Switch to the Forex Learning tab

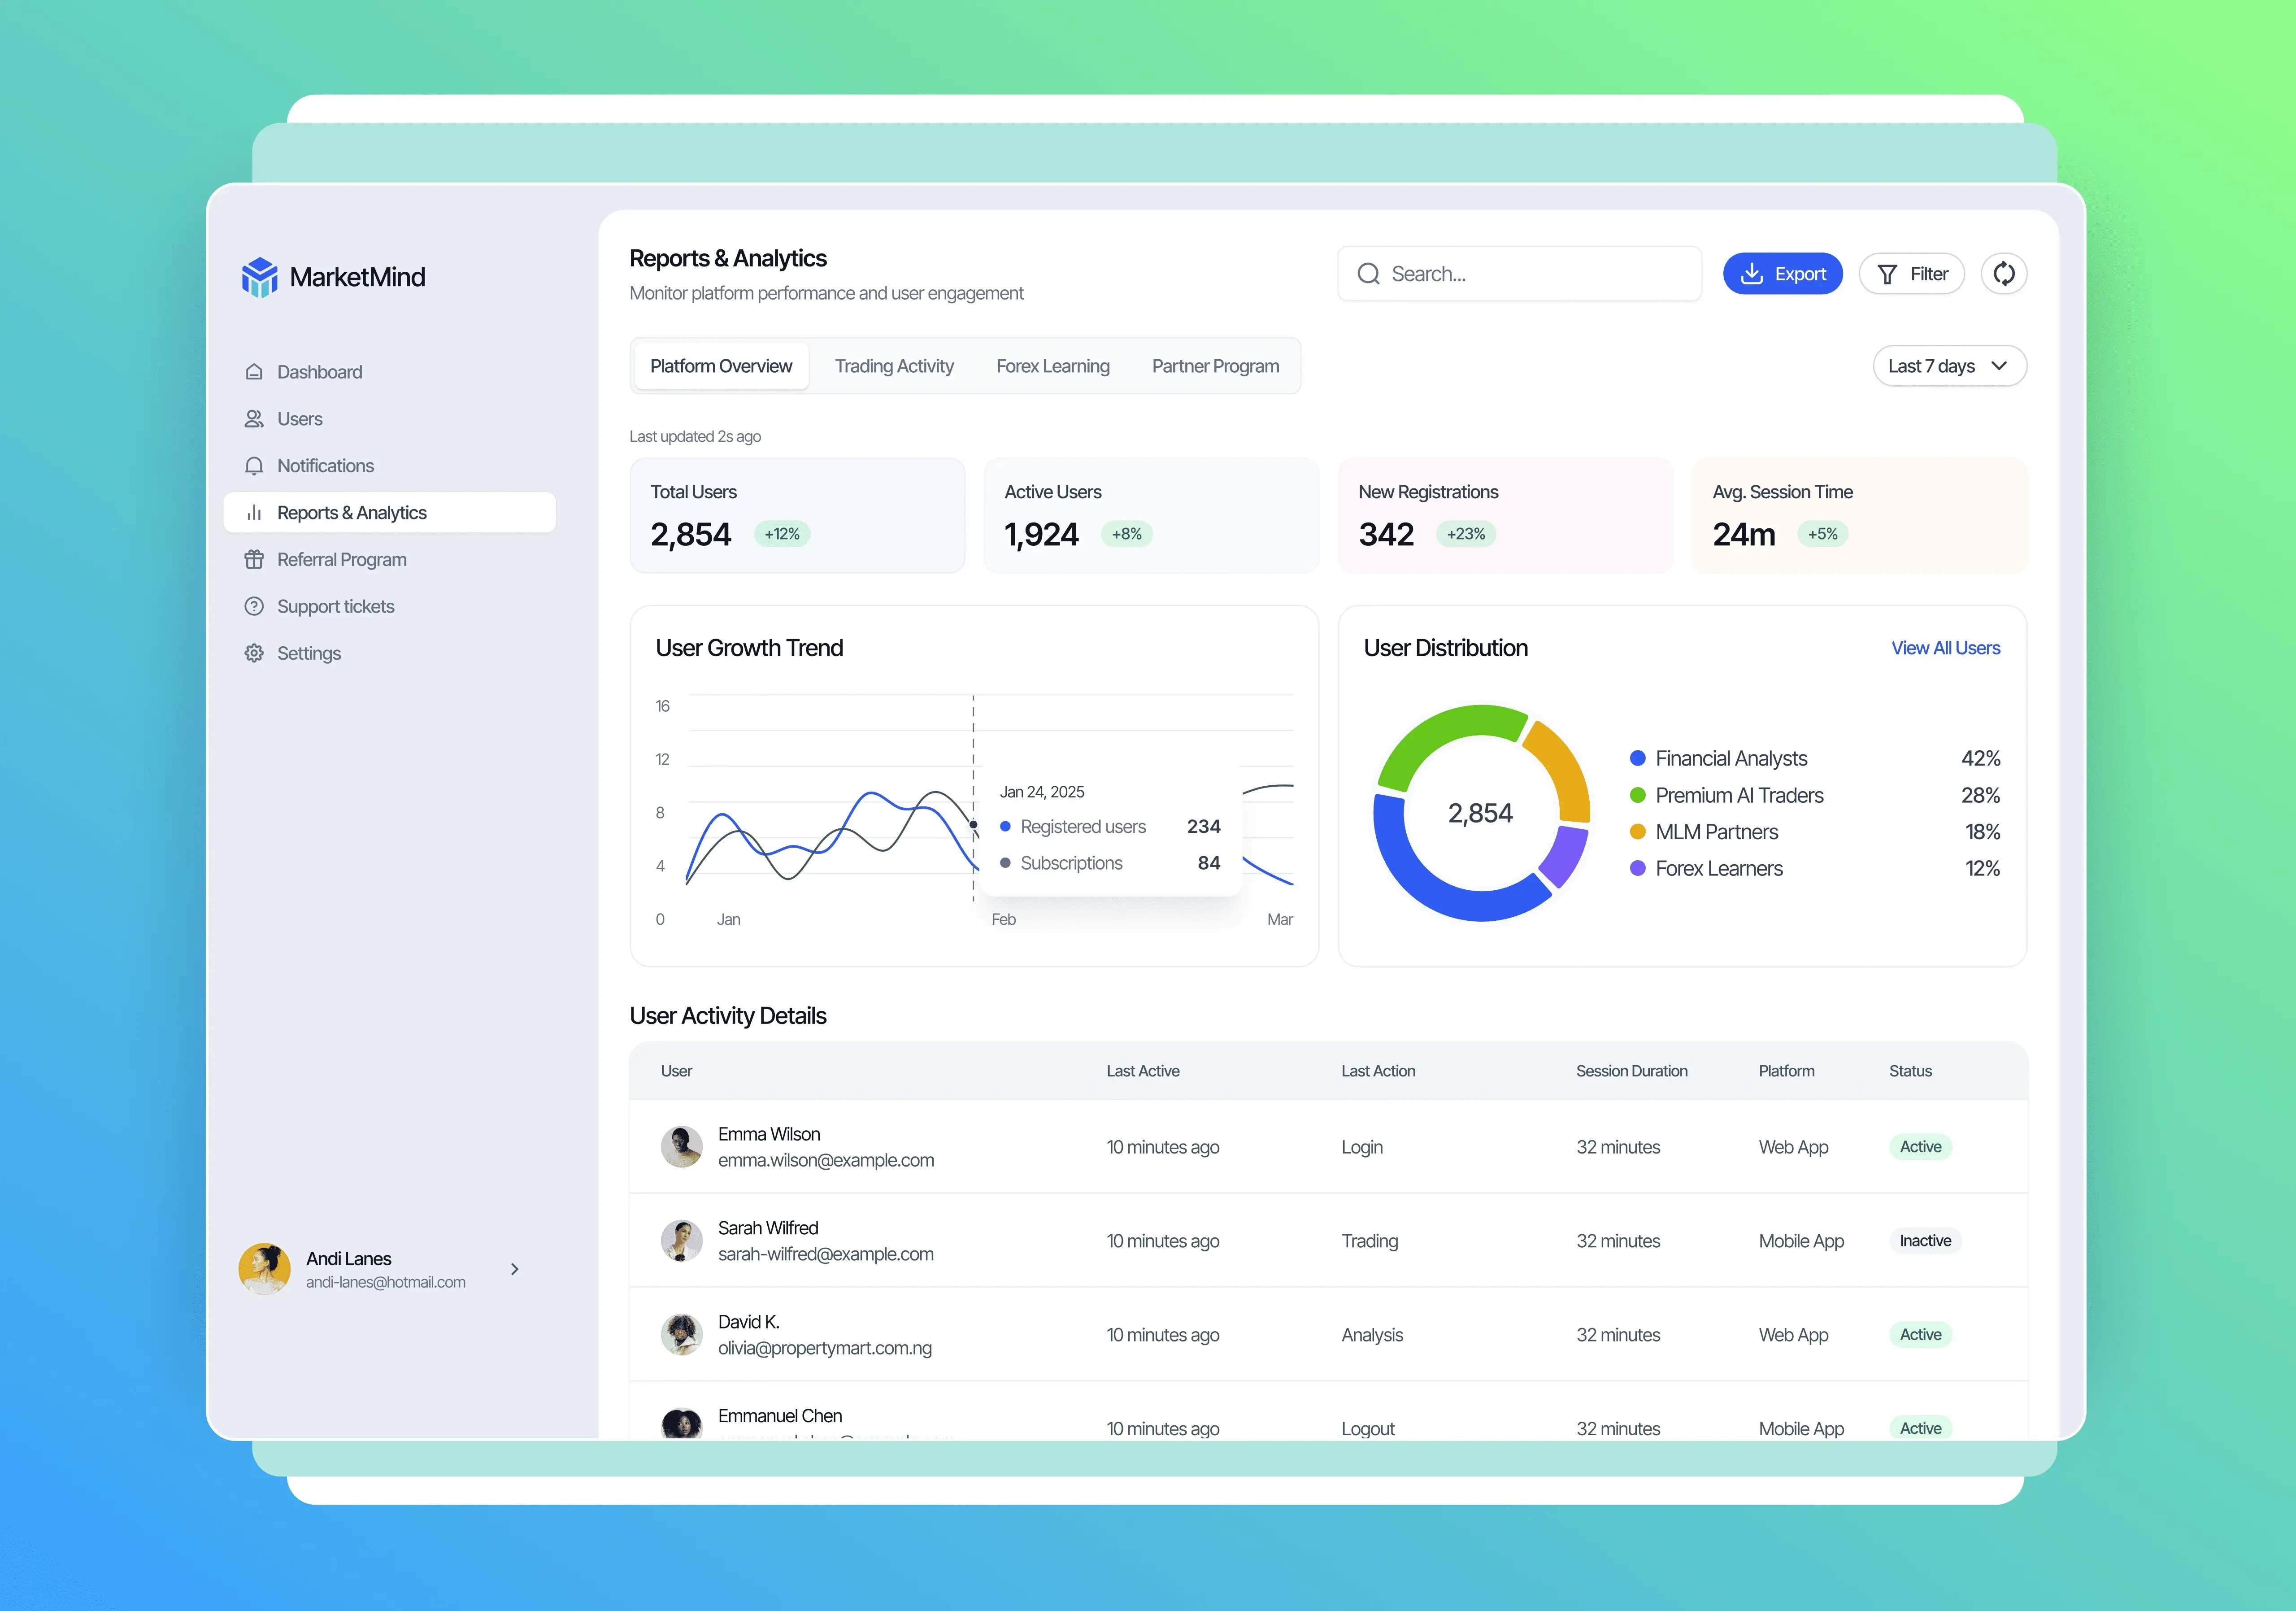pos(1052,366)
